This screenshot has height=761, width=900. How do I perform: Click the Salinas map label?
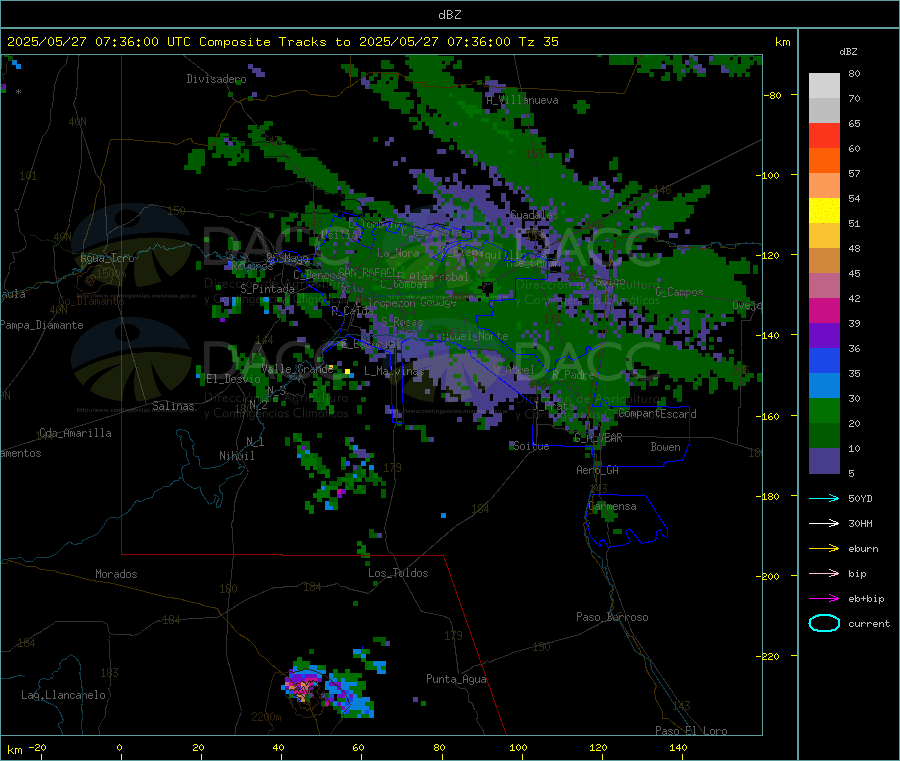coord(173,406)
